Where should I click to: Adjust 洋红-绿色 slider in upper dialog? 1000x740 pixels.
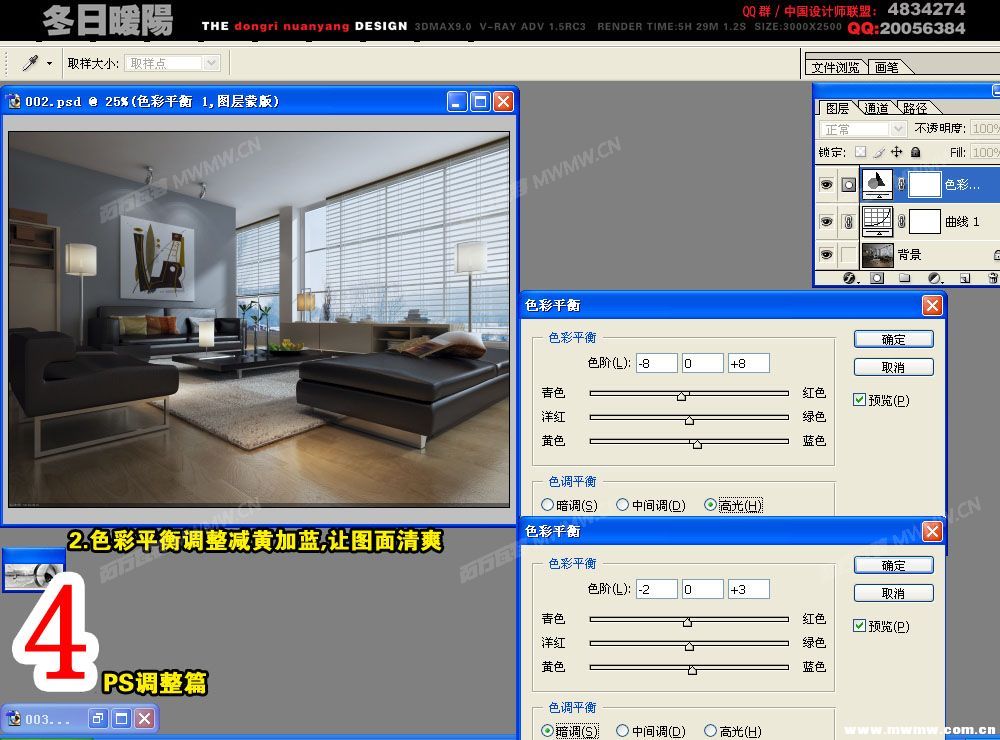pyautogui.click(x=689, y=420)
